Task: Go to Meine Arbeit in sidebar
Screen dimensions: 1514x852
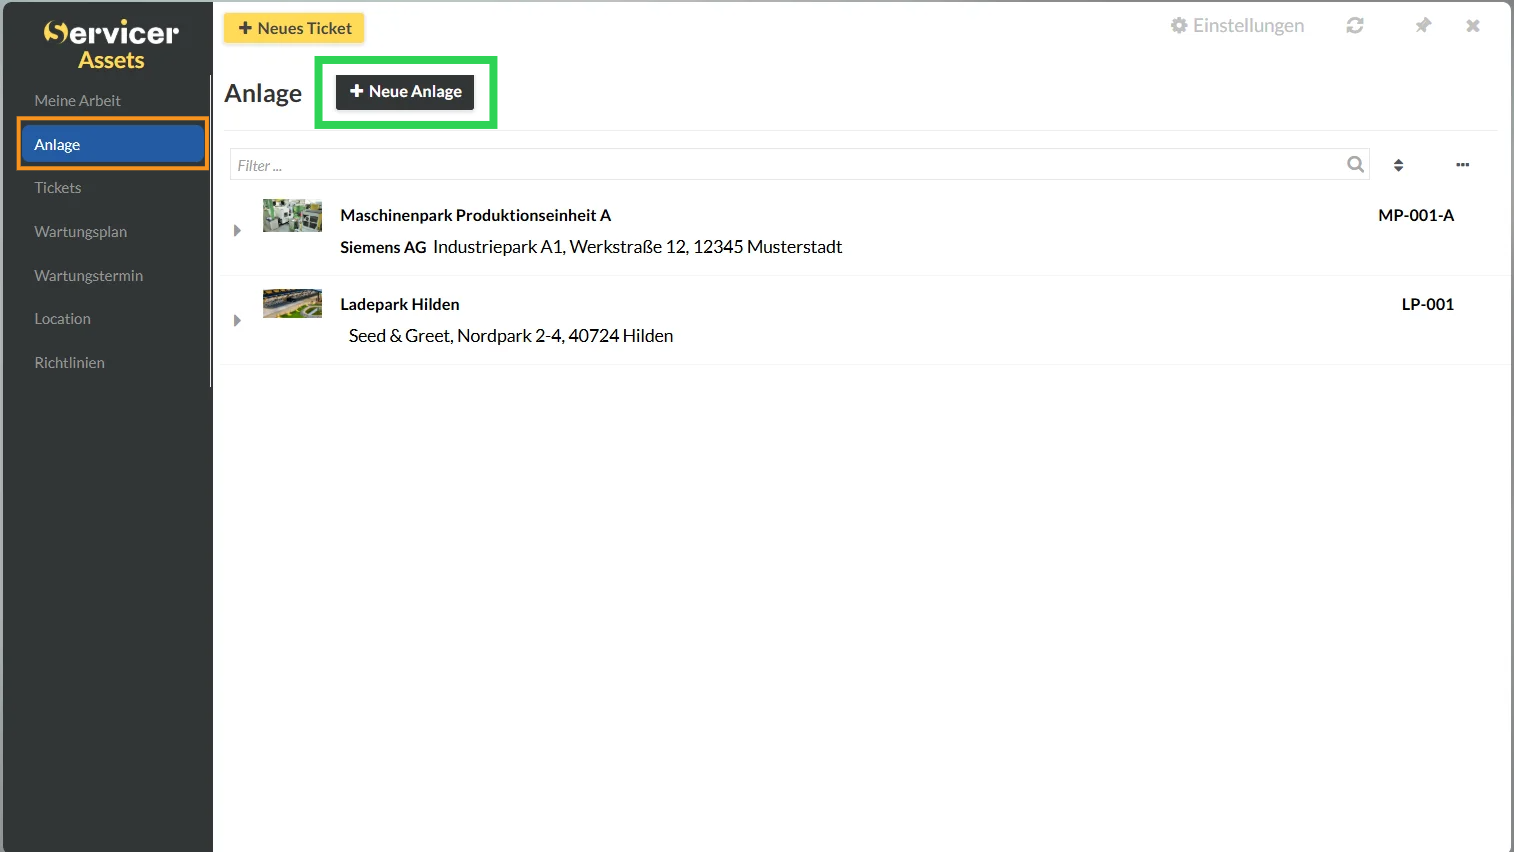Action: tap(77, 101)
